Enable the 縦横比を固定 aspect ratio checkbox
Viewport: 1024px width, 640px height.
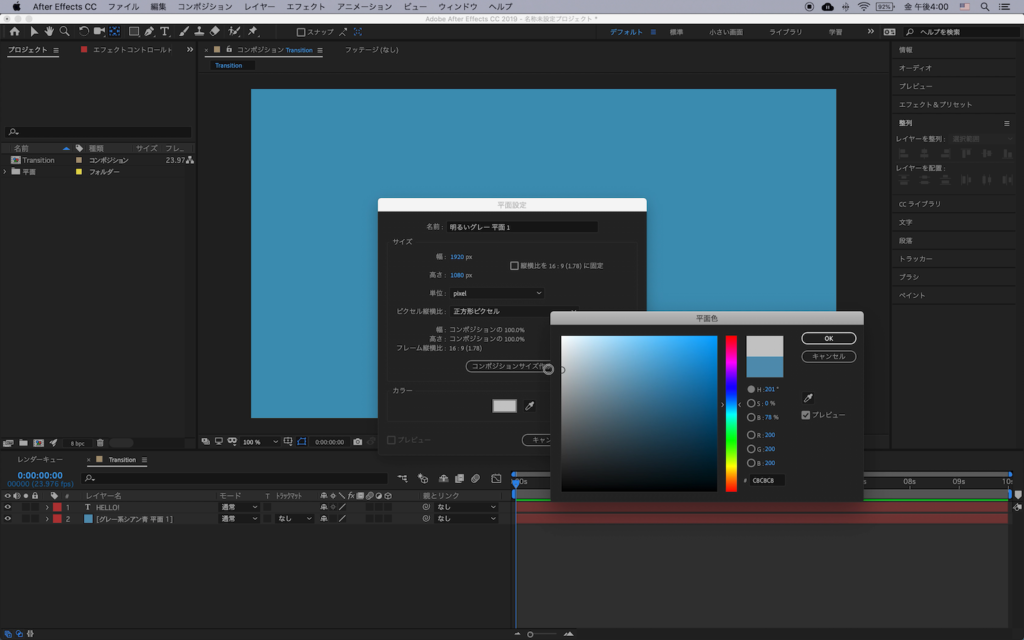click(514, 266)
